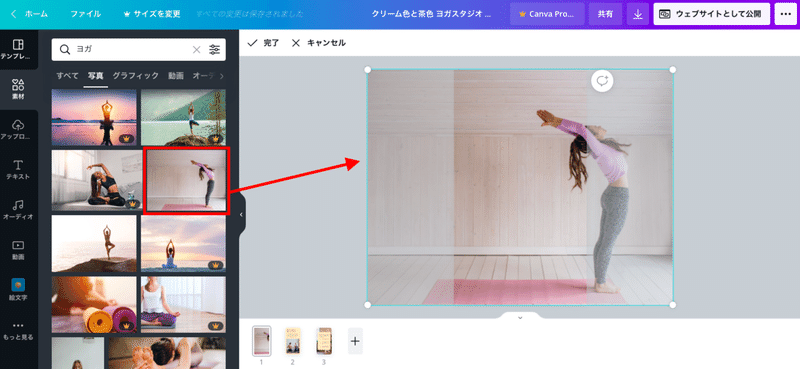Open the Text (テキスト) sidebar tab
Image resolution: width=800 pixels, height=369 pixels.
coord(18,170)
